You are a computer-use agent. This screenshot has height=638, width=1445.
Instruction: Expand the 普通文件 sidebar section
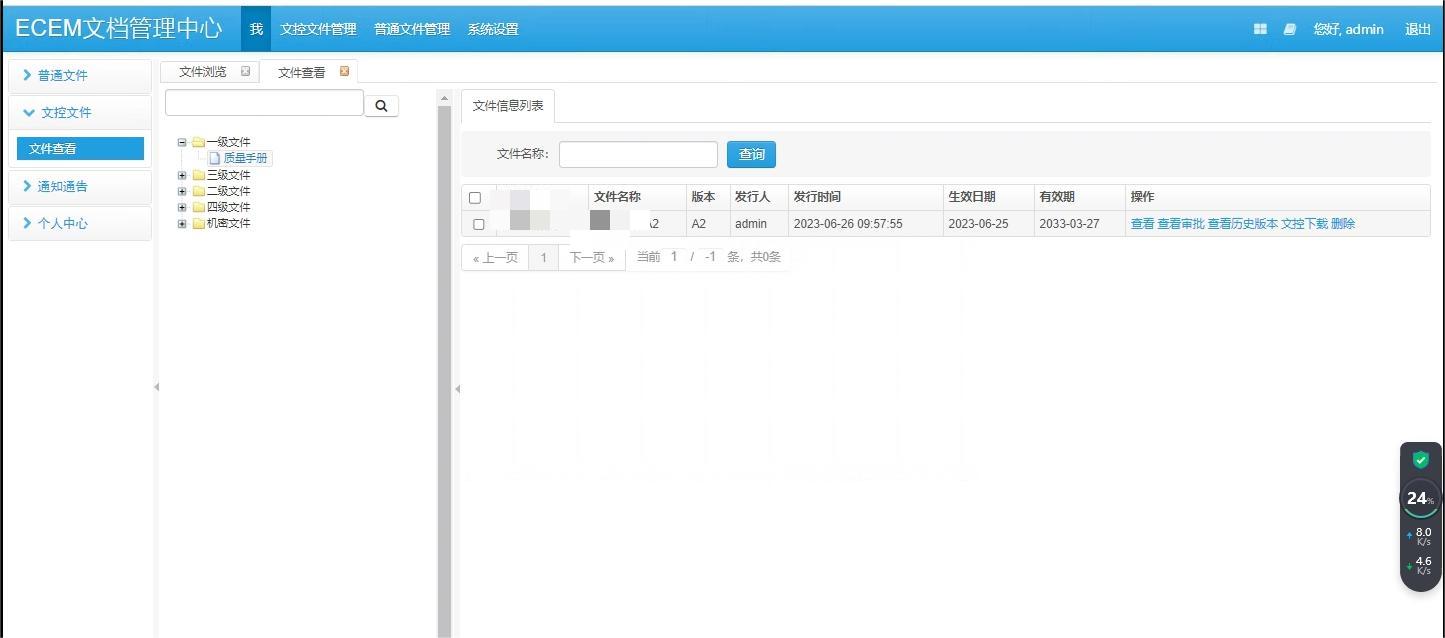click(x=62, y=75)
